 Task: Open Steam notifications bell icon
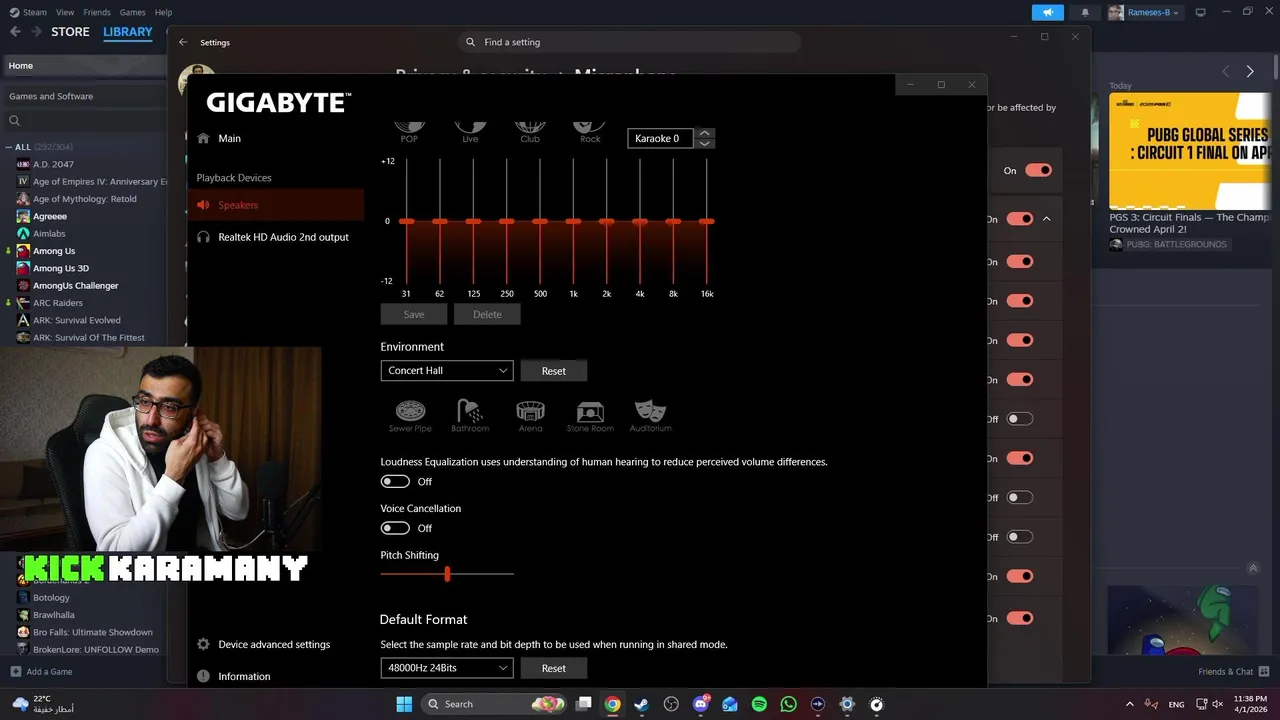coord(1085,12)
